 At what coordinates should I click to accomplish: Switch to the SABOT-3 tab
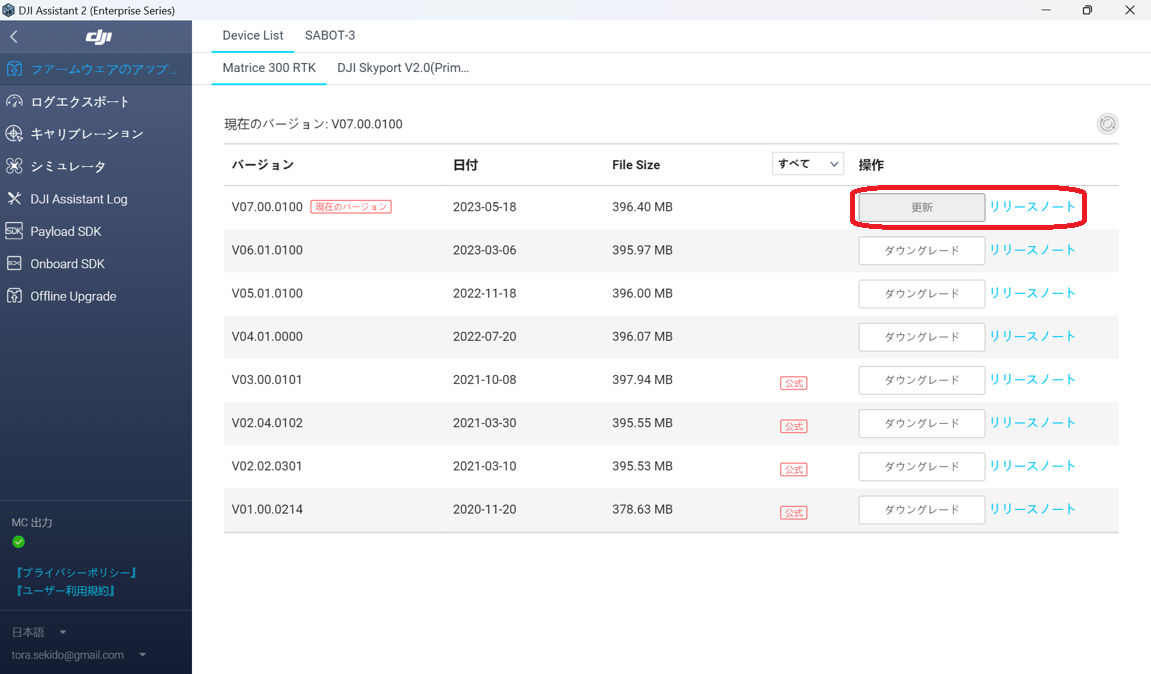coord(330,35)
